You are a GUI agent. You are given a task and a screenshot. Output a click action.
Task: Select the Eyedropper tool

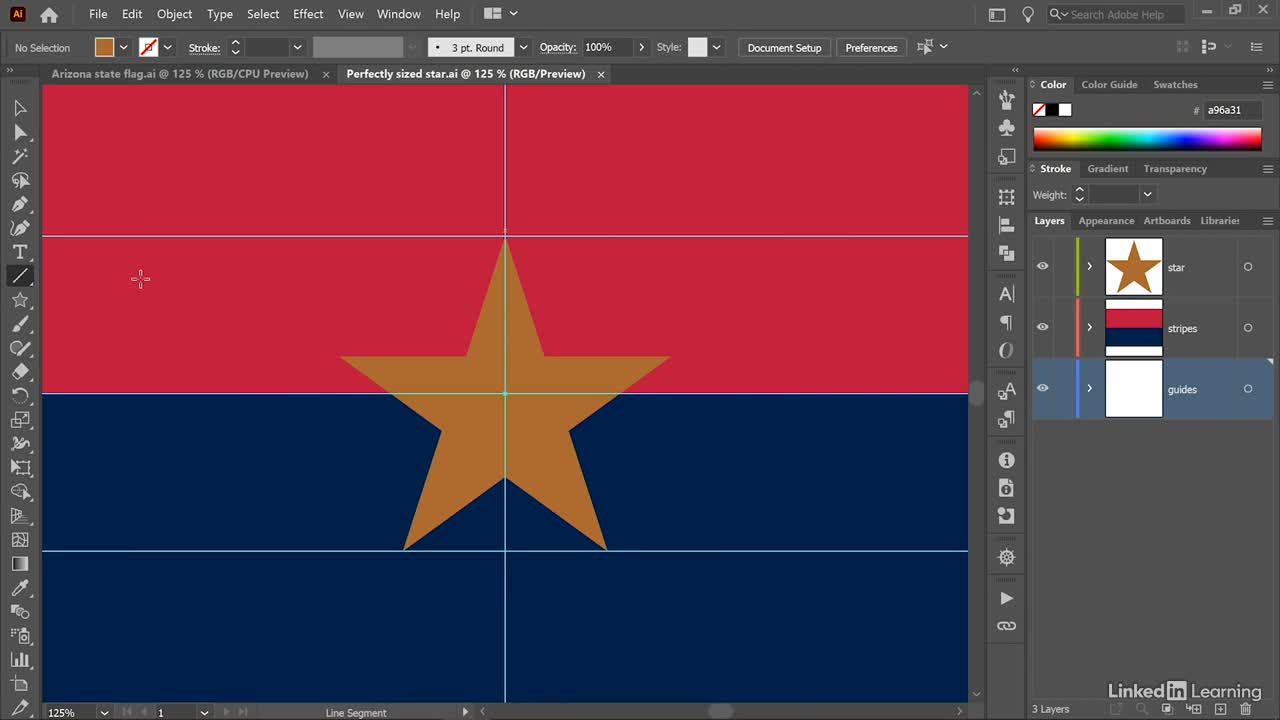click(x=20, y=588)
